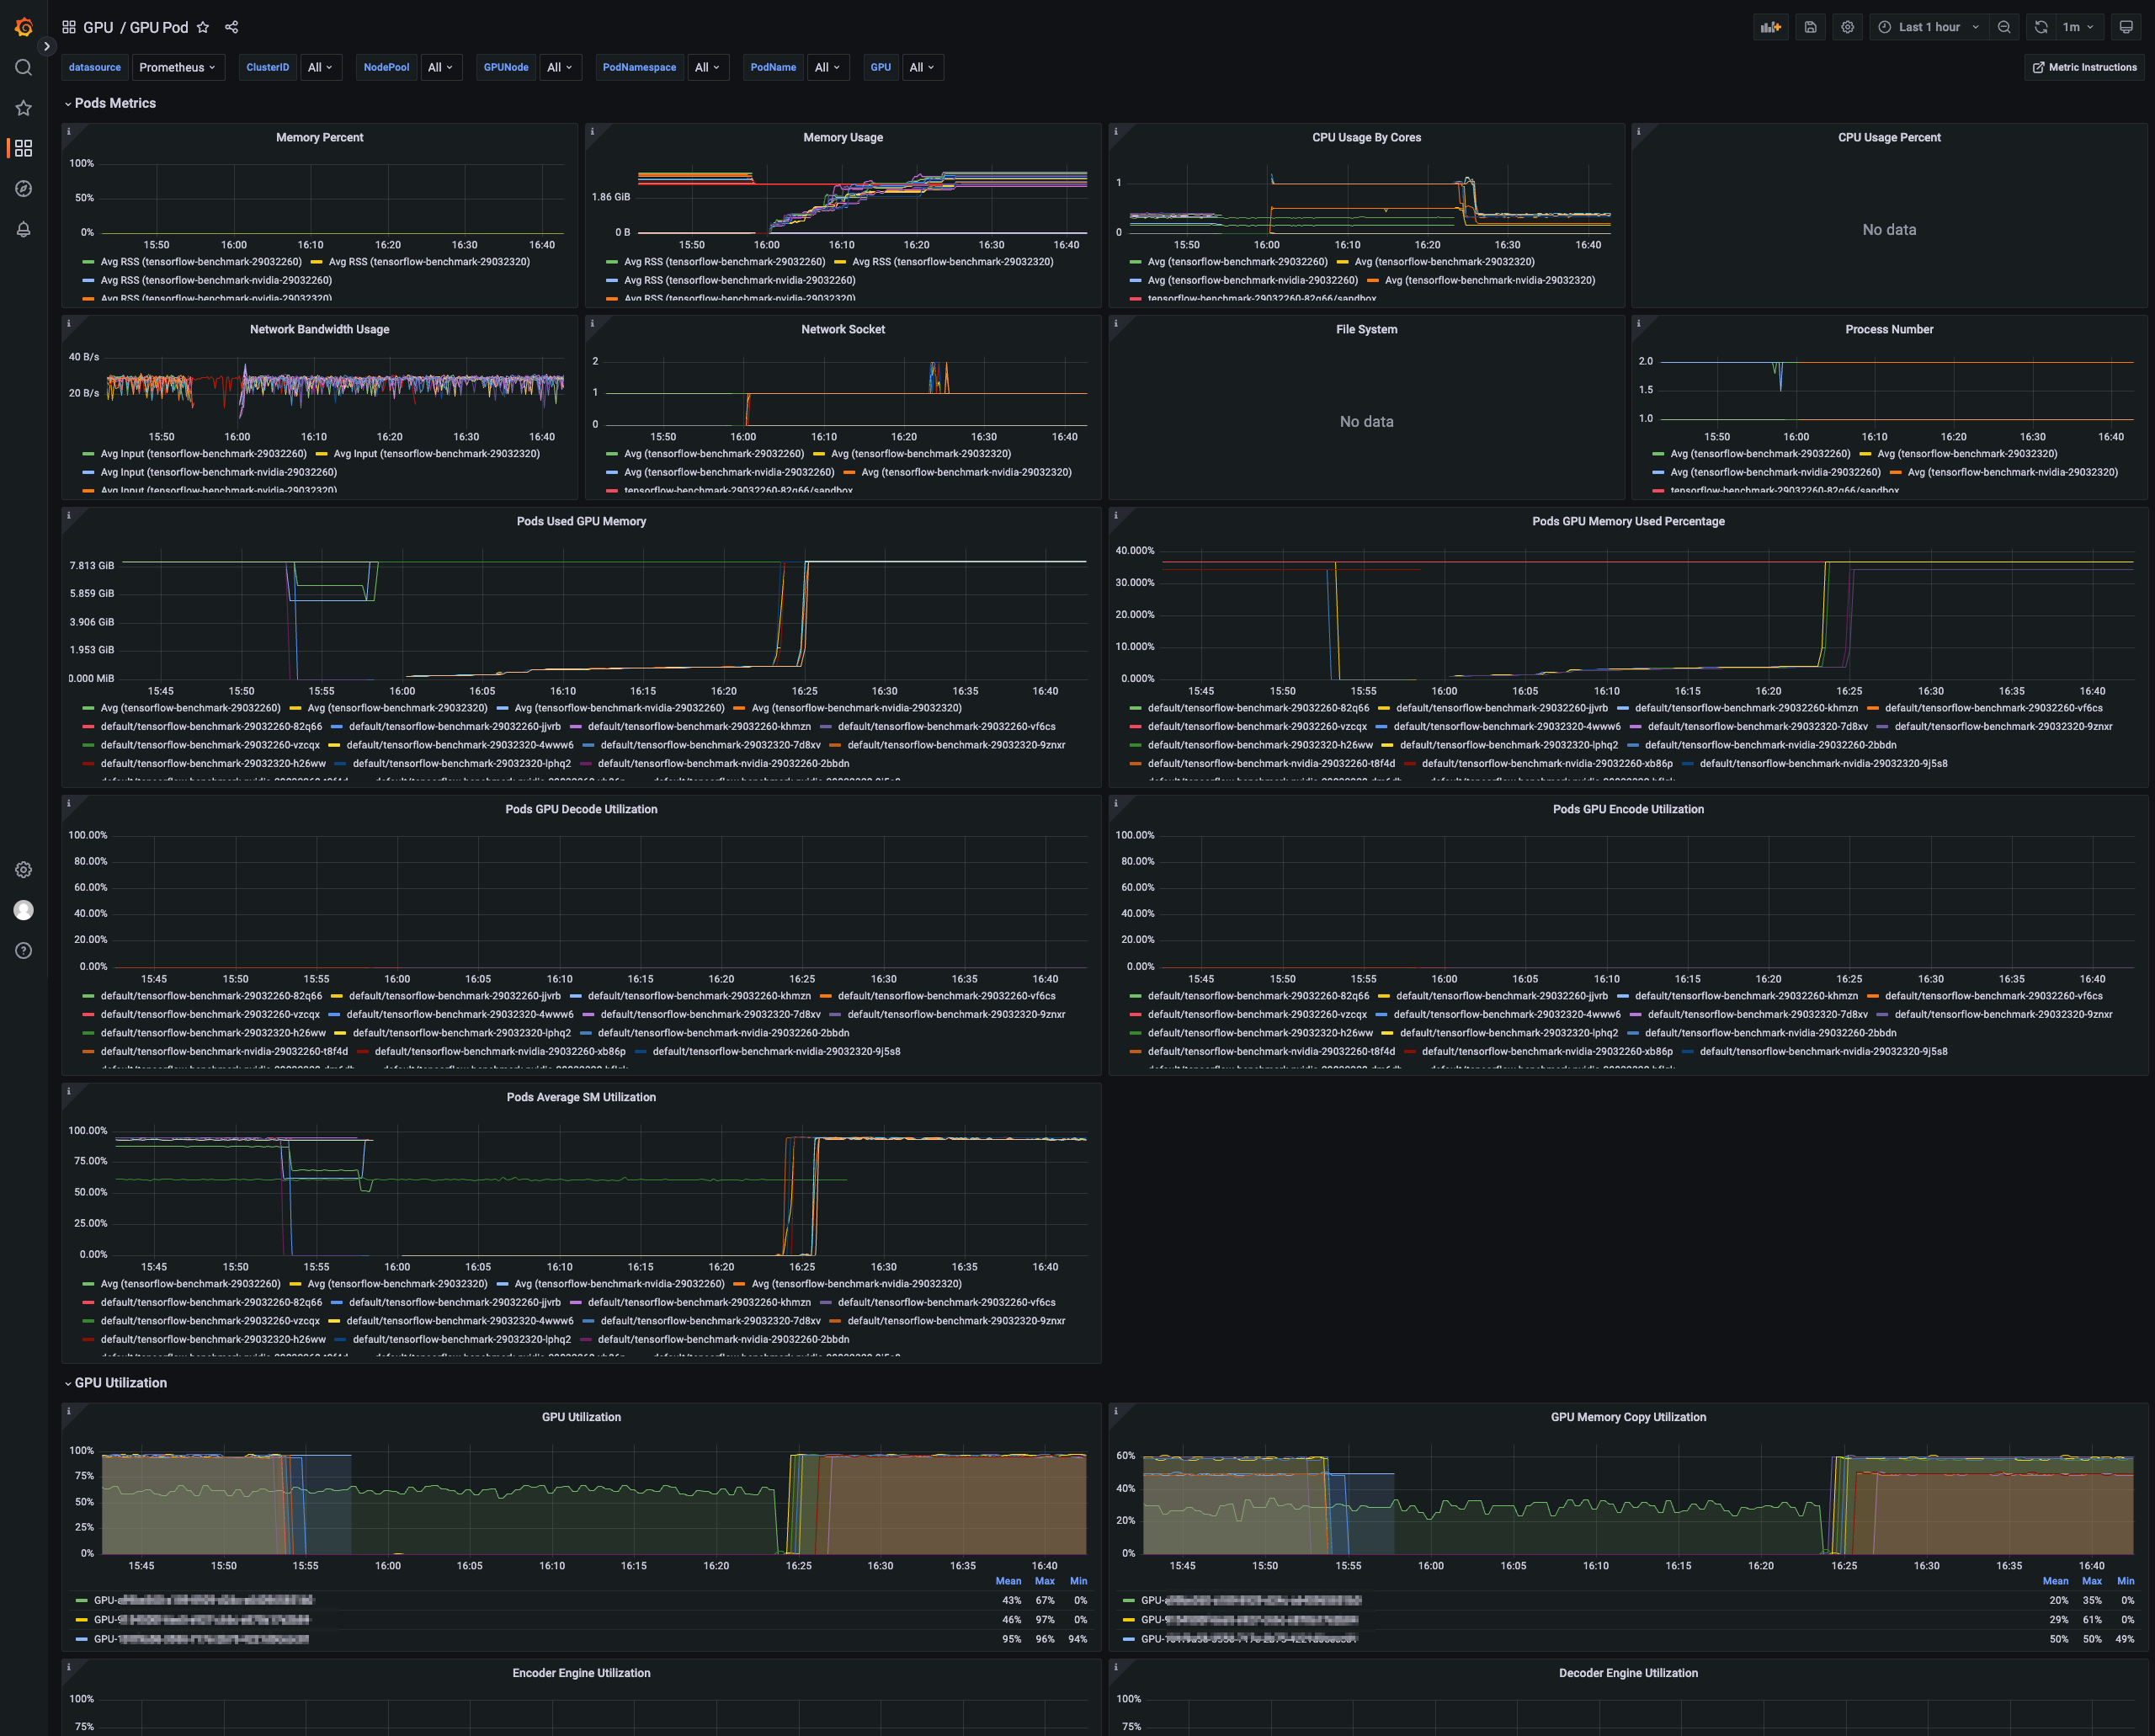Mark dashboard as favorite star

point(203,27)
